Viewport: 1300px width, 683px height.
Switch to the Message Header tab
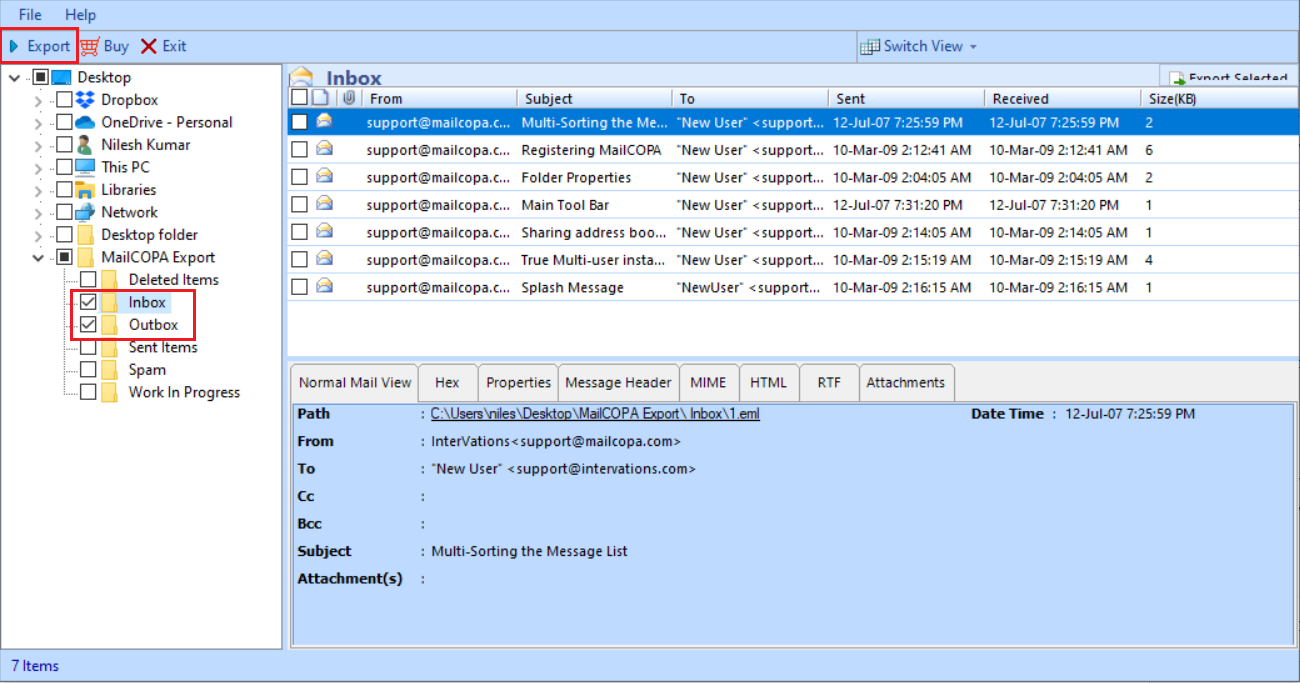618,382
